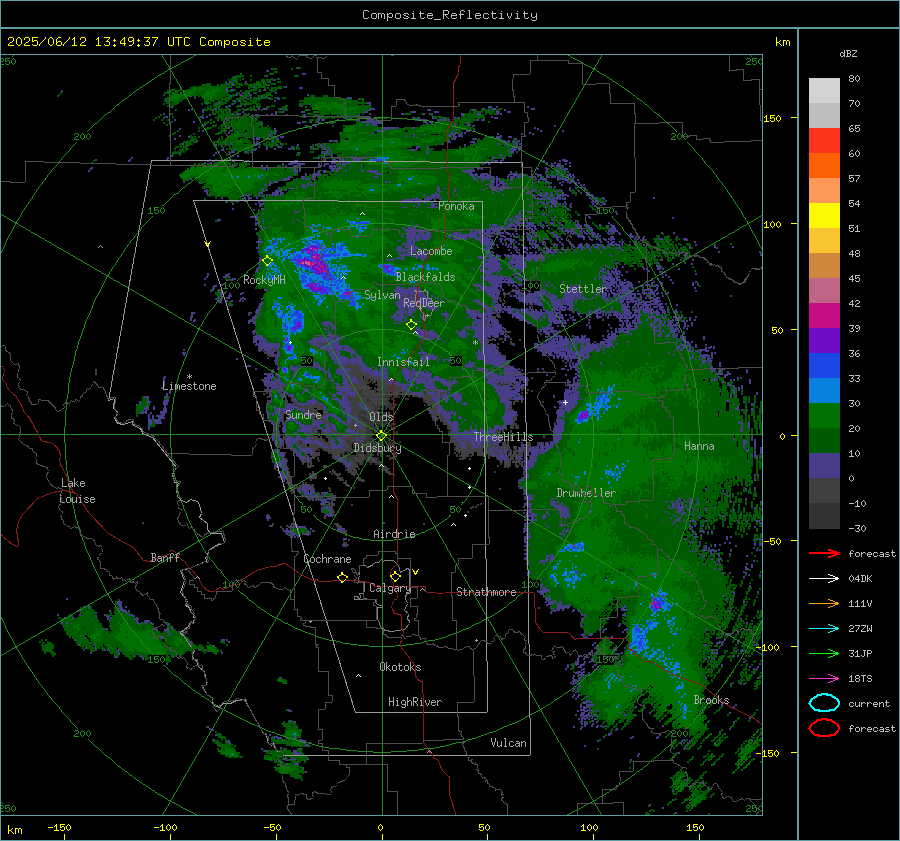900x841 pixels.
Task: Click the slate-purple 0-10 dBZ swatch
Action: tap(824, 466)
